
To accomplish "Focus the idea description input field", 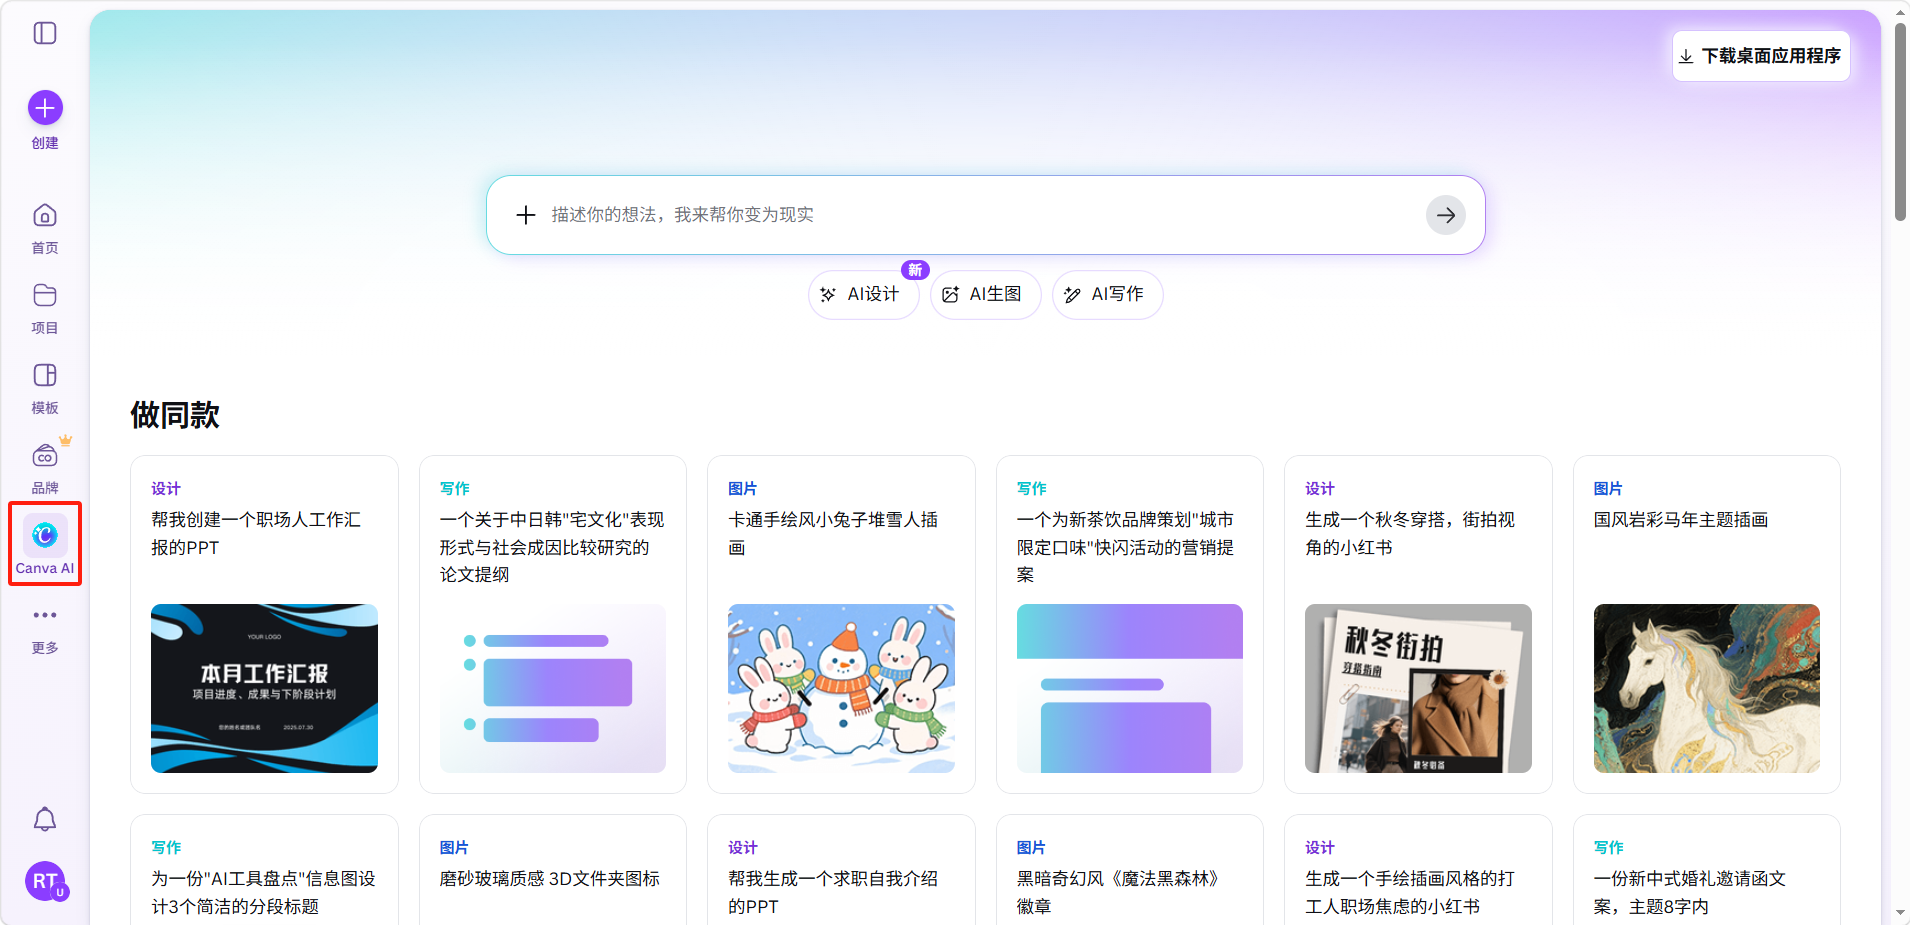I will tap(980, 215).
